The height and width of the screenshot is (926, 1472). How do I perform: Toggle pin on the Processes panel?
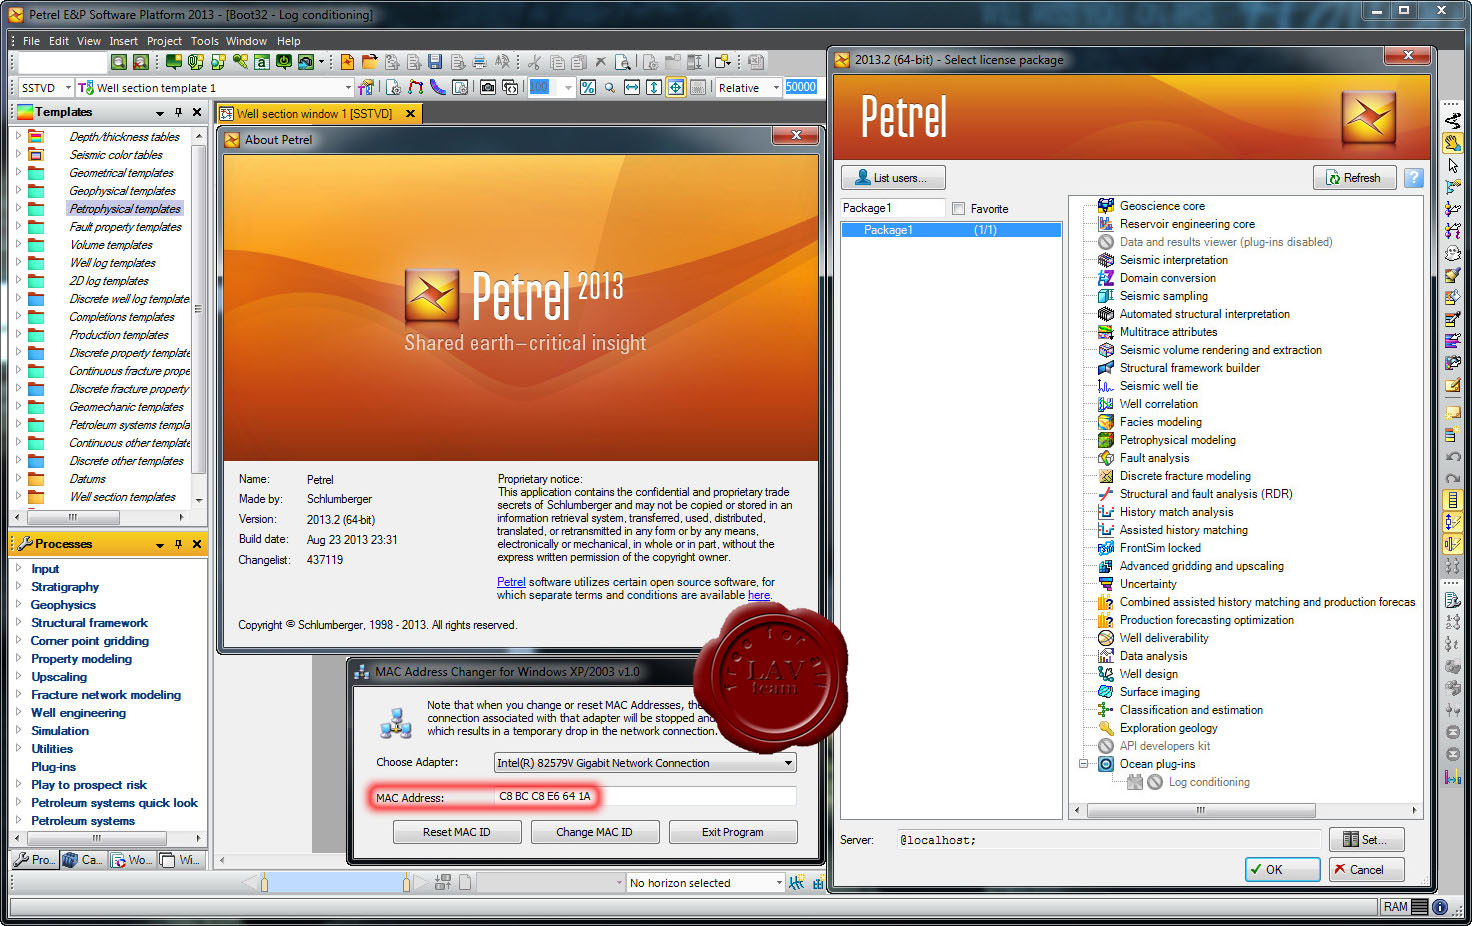(178, 544)
